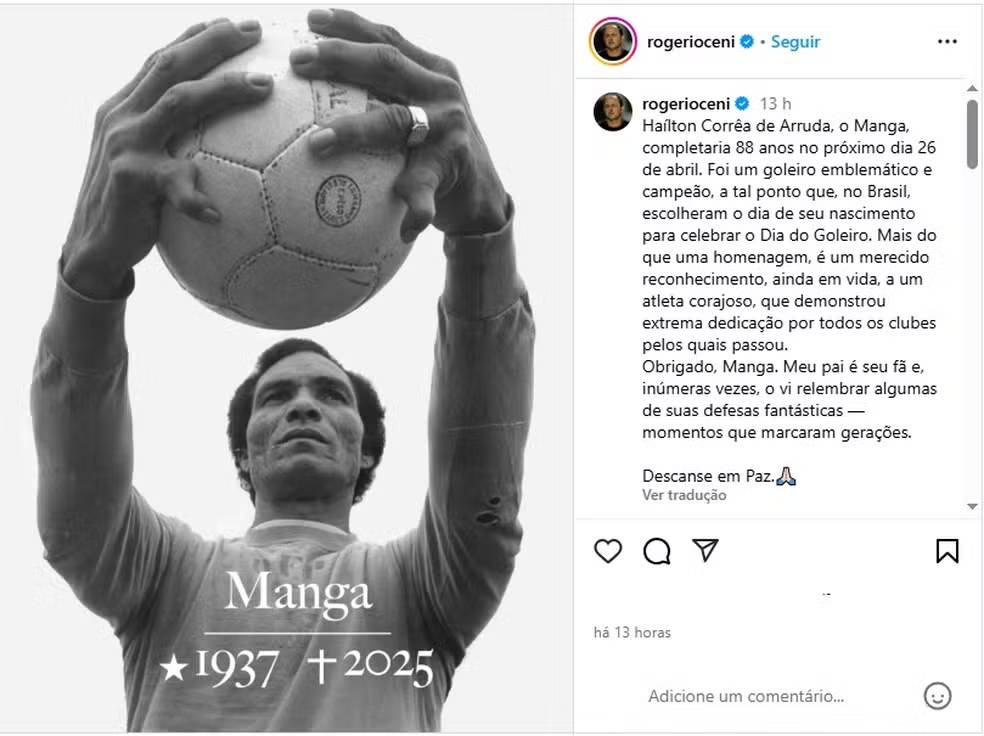Click verified badge in the caption

(x=742, y=104)
